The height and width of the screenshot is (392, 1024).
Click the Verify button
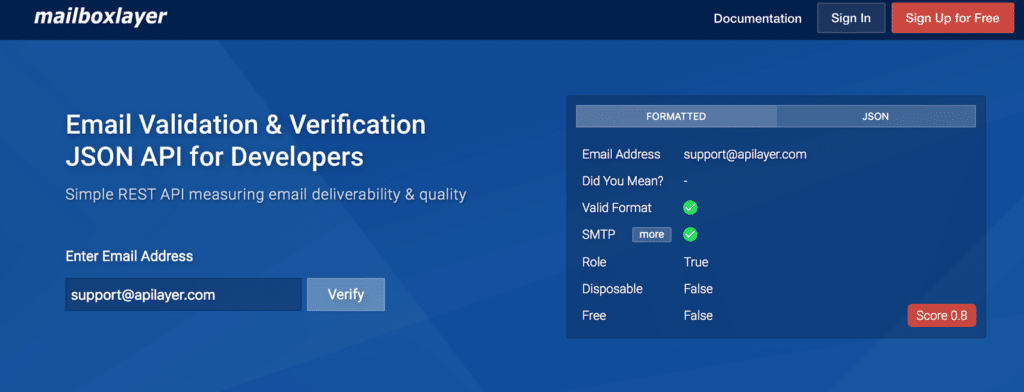click(345, 295)
